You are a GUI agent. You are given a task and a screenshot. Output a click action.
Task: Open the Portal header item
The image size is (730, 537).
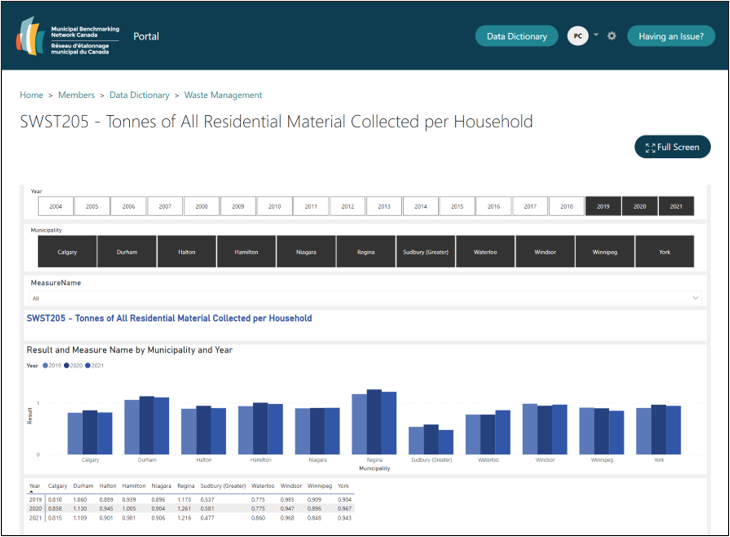click(146, 37)
